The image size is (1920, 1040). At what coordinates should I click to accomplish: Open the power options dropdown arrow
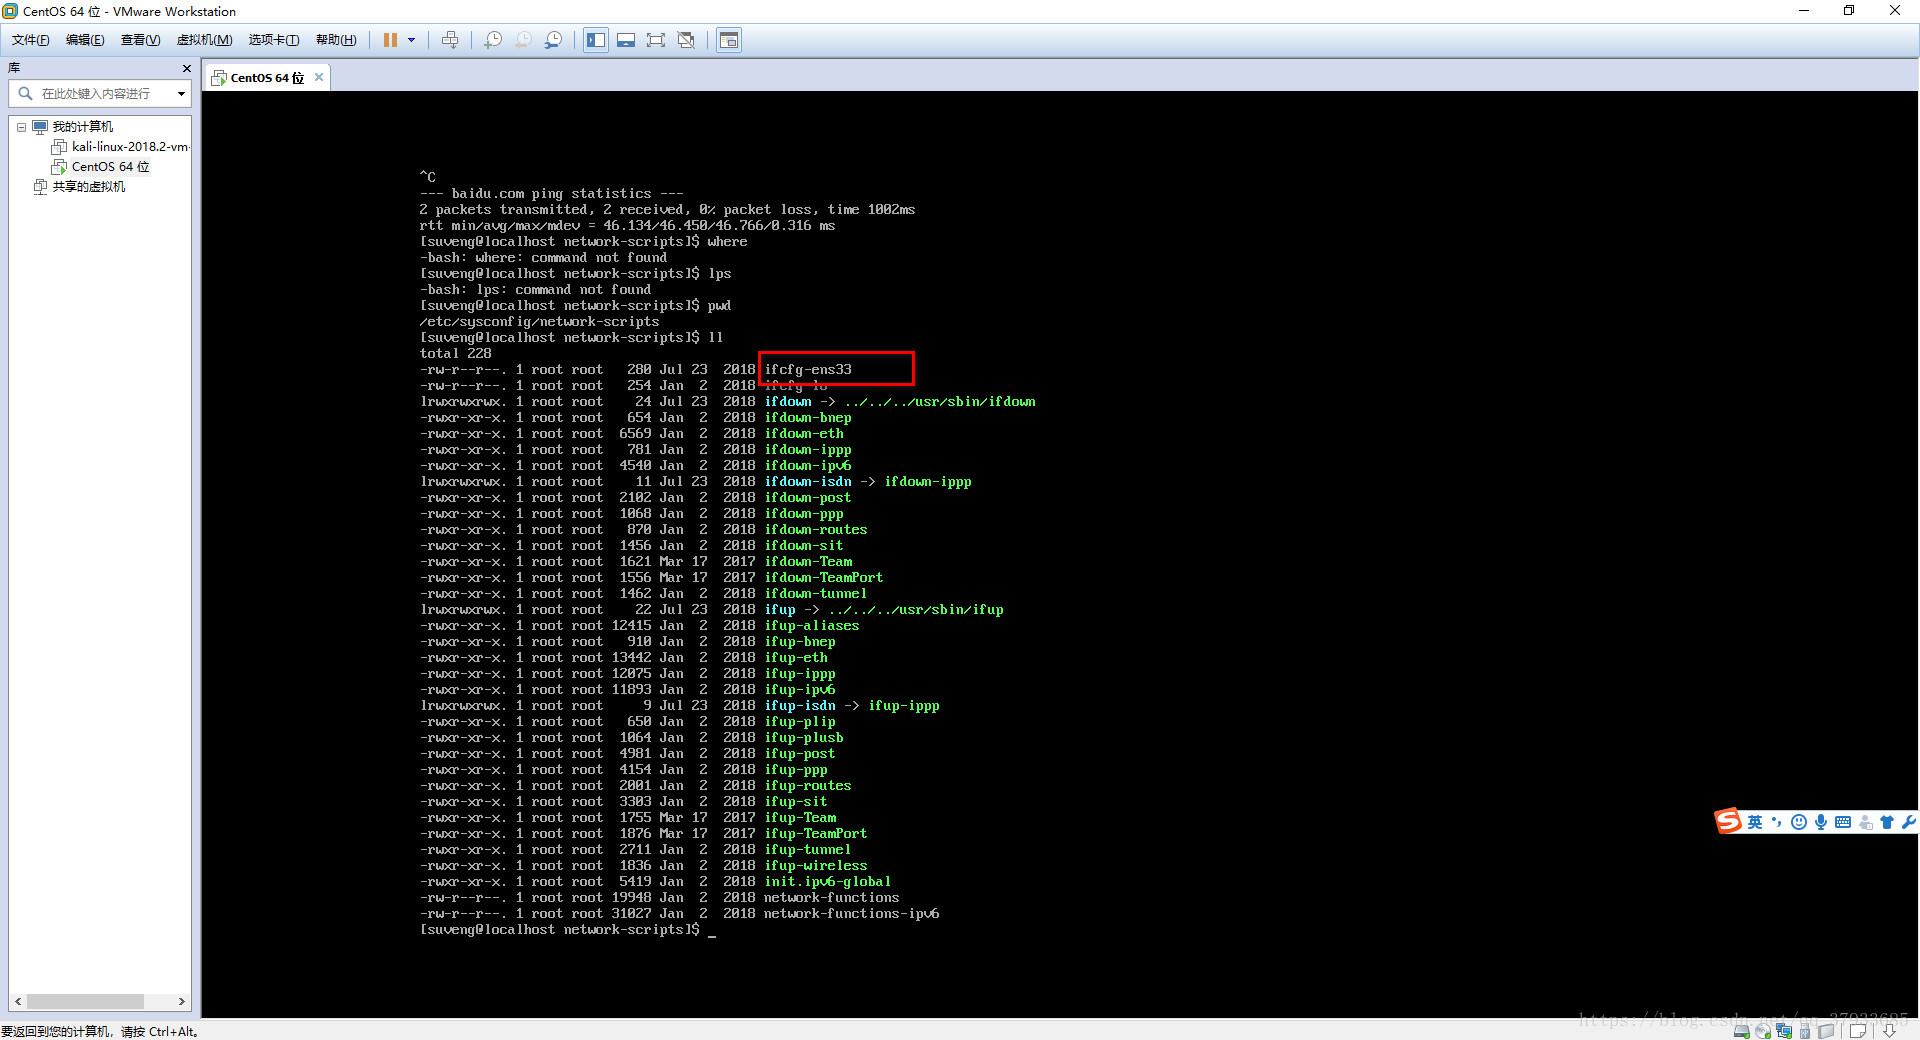(411, 40)
